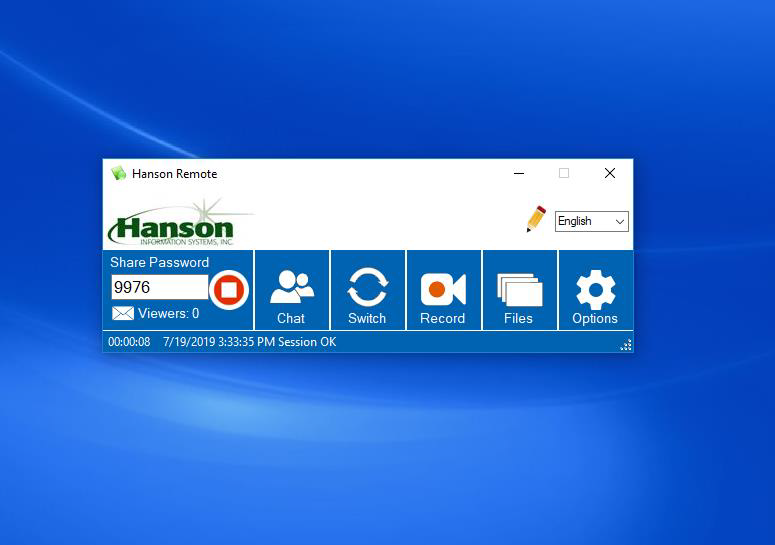Click the Session OK status text
This screenshot has width=775, height=545.
pos(306,342)
